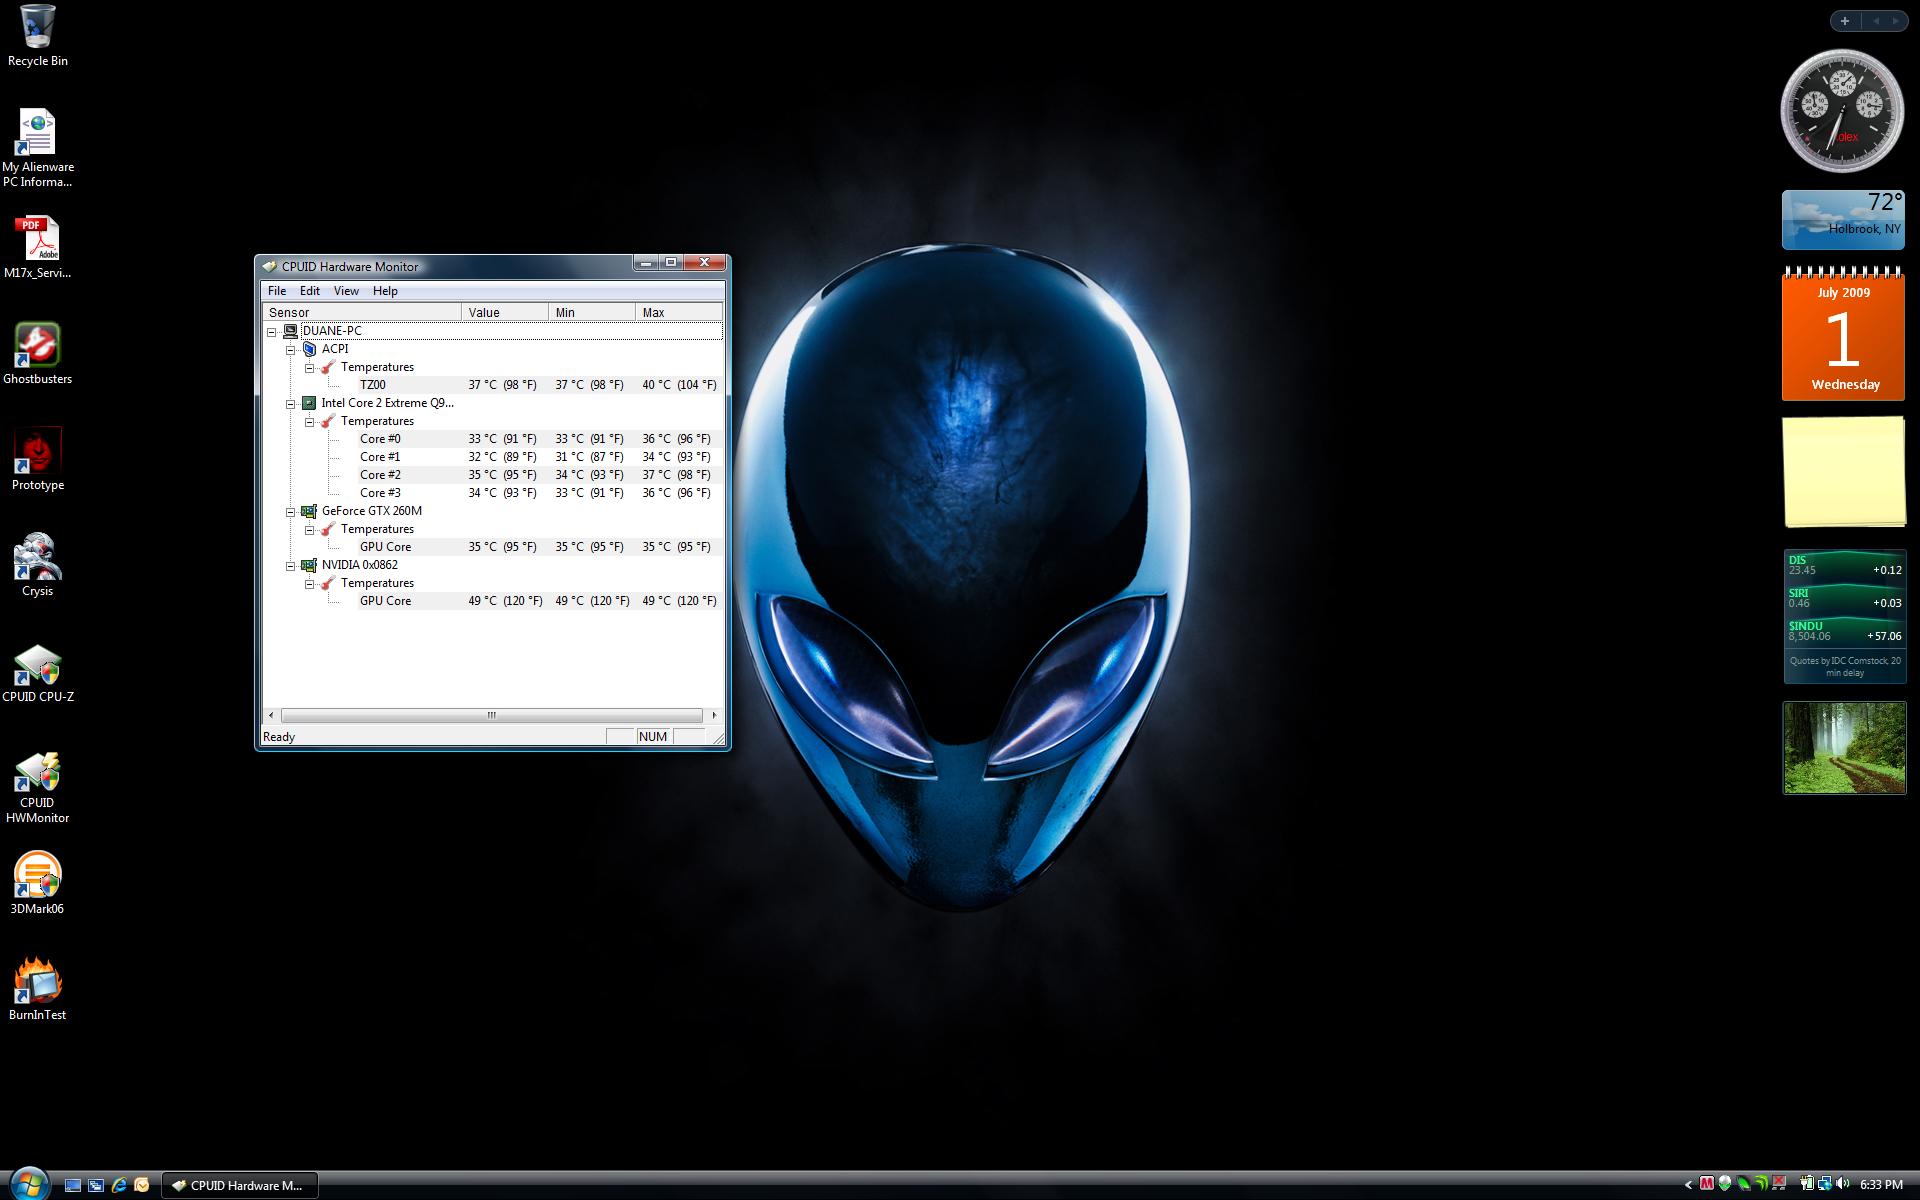Select the Core #2 sensor row
Image resolution: width=1920 pixels, height=1200 pixels.
(539, 475)
